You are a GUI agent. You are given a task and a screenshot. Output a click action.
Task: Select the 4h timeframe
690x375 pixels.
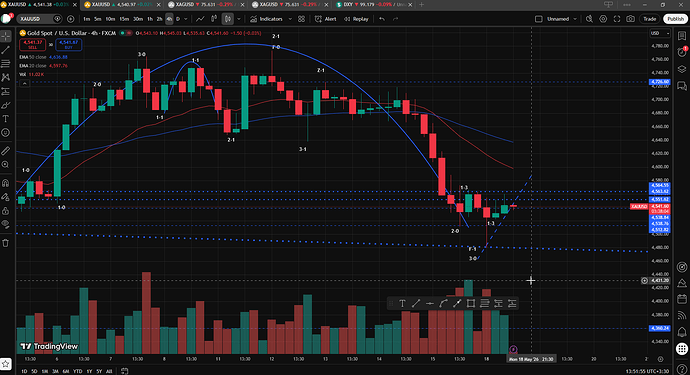tap(169, 19)
